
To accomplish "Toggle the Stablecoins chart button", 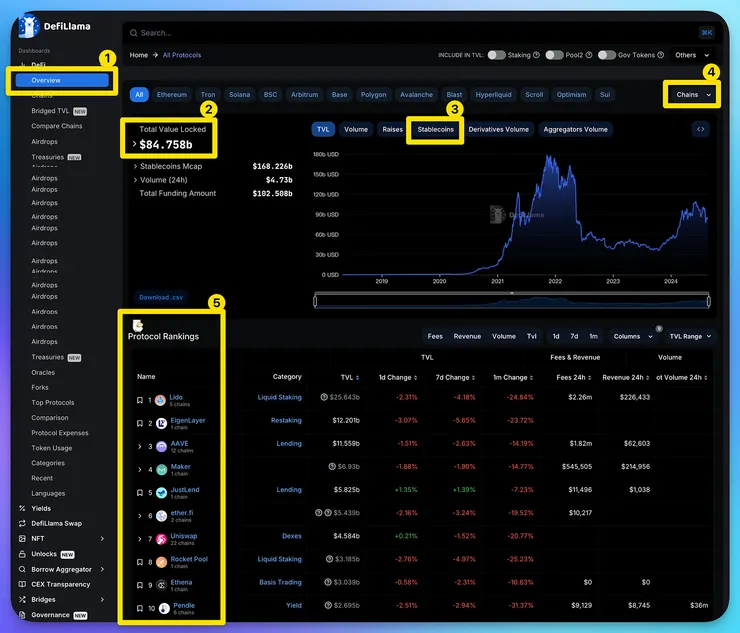I will click(x=436, y=129).
